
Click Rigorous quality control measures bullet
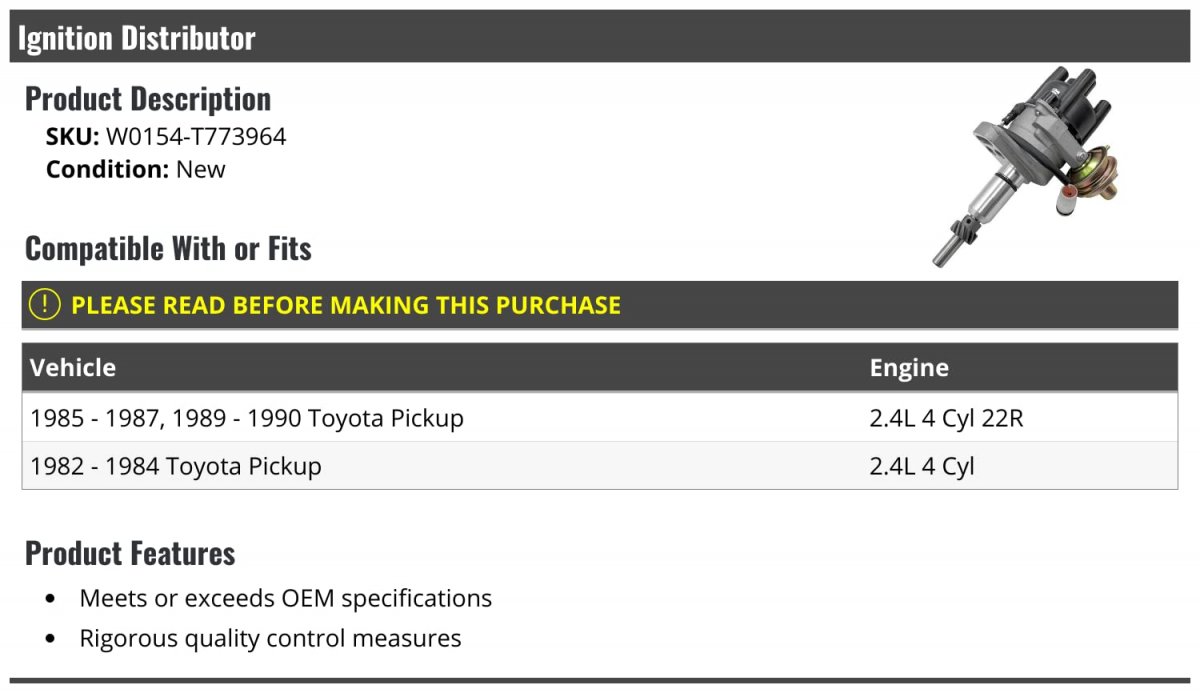tap(270, 638)
